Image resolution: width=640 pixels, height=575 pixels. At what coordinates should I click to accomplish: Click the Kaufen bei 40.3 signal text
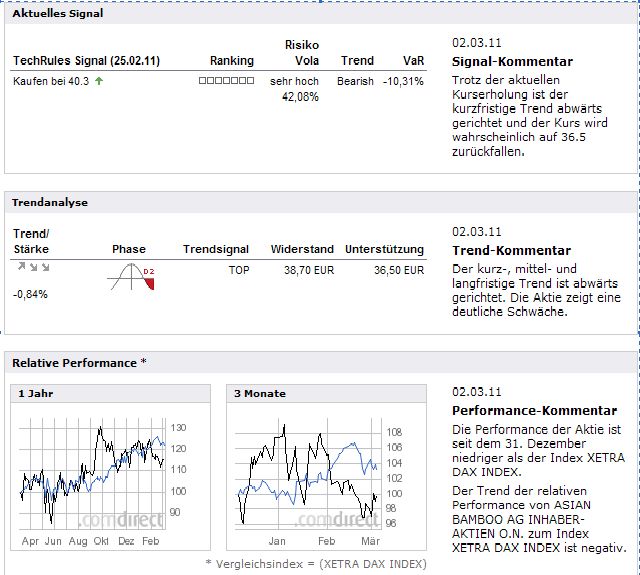click(51, 81)
